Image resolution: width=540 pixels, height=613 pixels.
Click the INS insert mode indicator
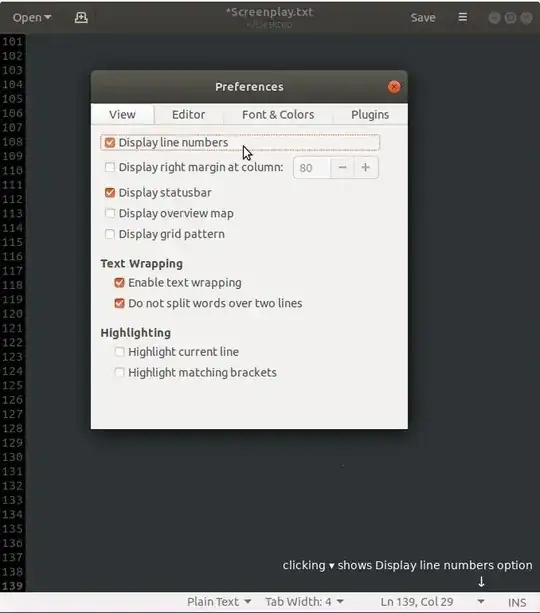517,602
